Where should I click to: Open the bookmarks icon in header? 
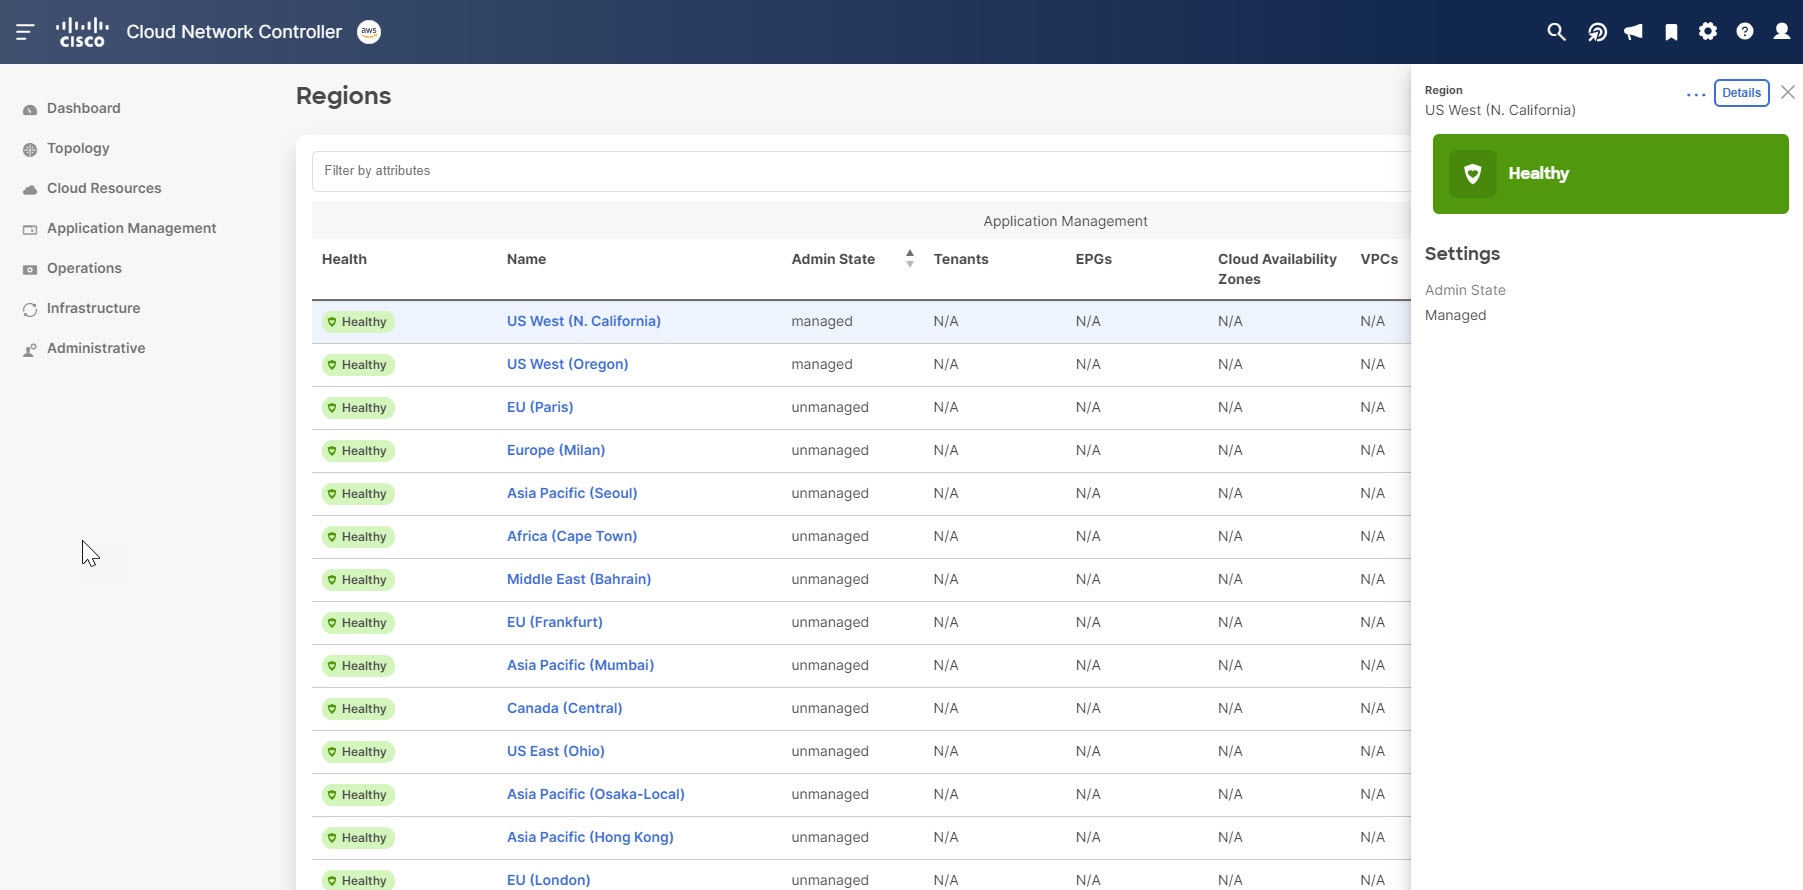pos(1671,32)
